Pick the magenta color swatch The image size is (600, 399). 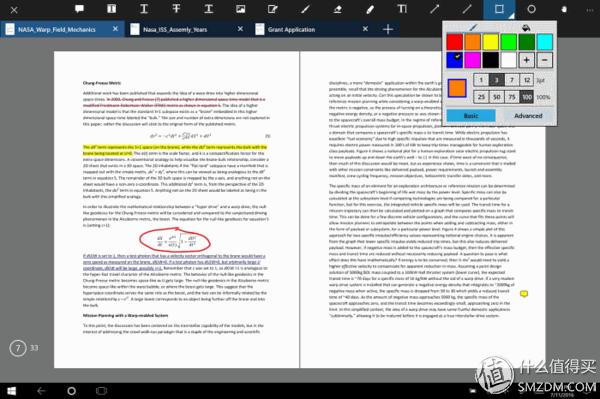coord(473,60)
